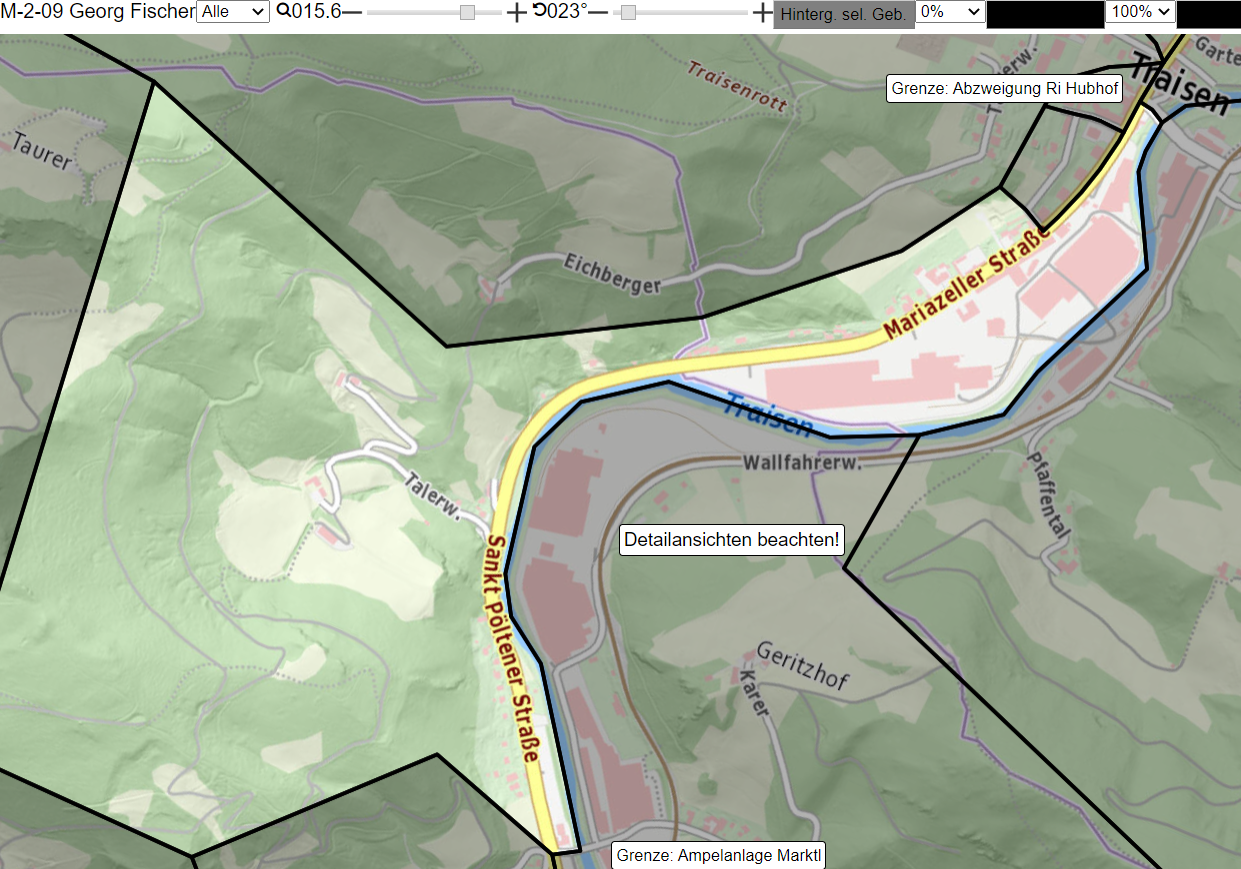1241x869 pixels.
Task: Decrease zoom with the minus icon
Action: [x=351, y=12]
